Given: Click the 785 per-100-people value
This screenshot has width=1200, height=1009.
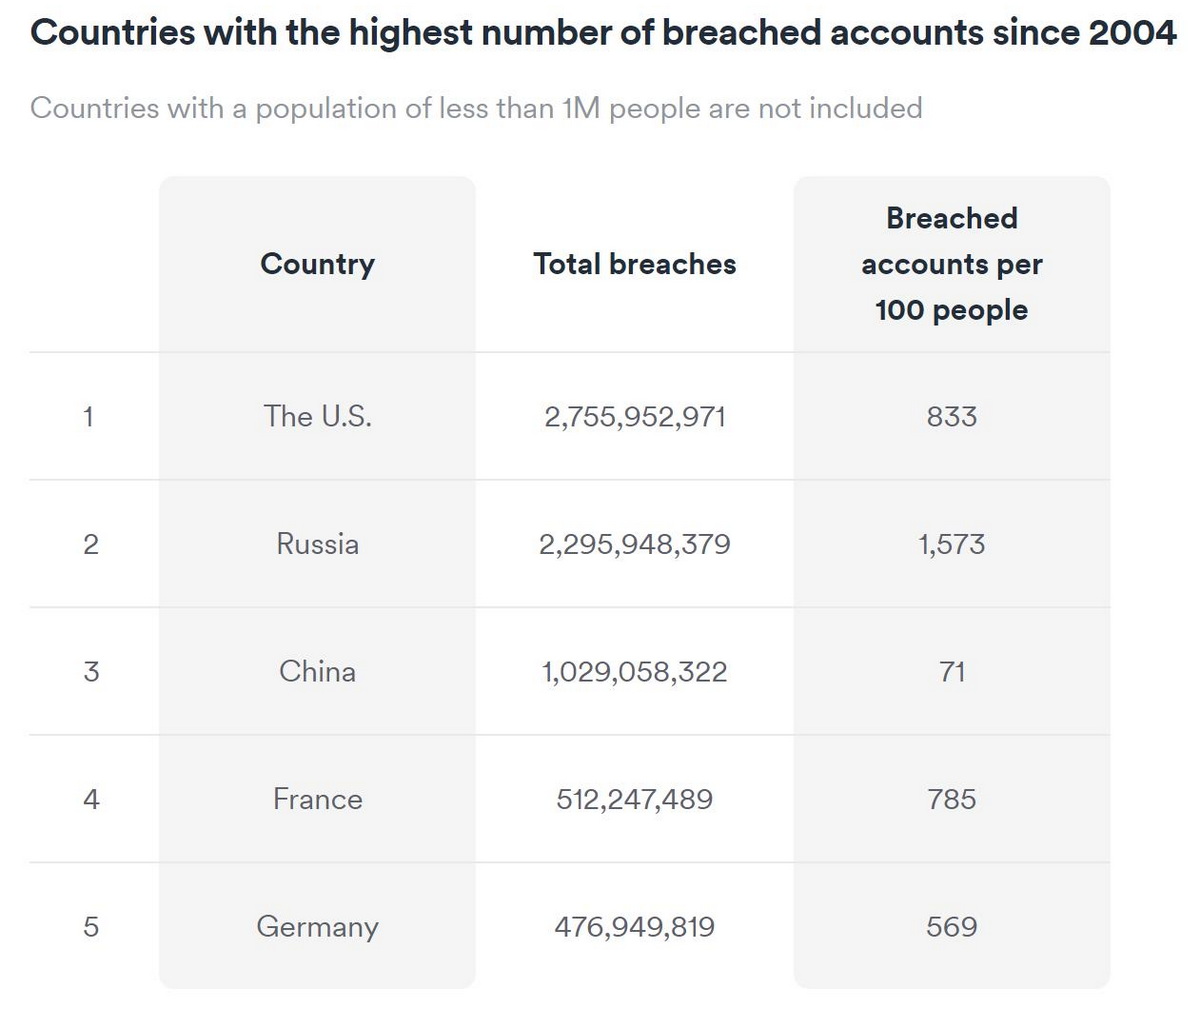Looking at the screenshot, I should coord(951,799).
